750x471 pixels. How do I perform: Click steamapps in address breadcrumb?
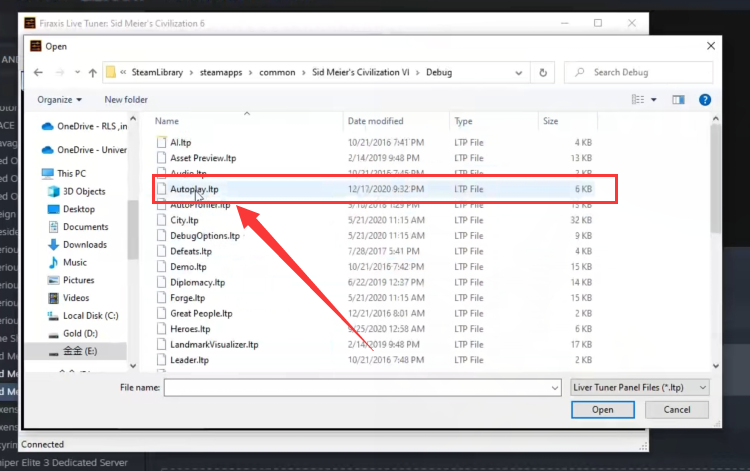(221, 73)
